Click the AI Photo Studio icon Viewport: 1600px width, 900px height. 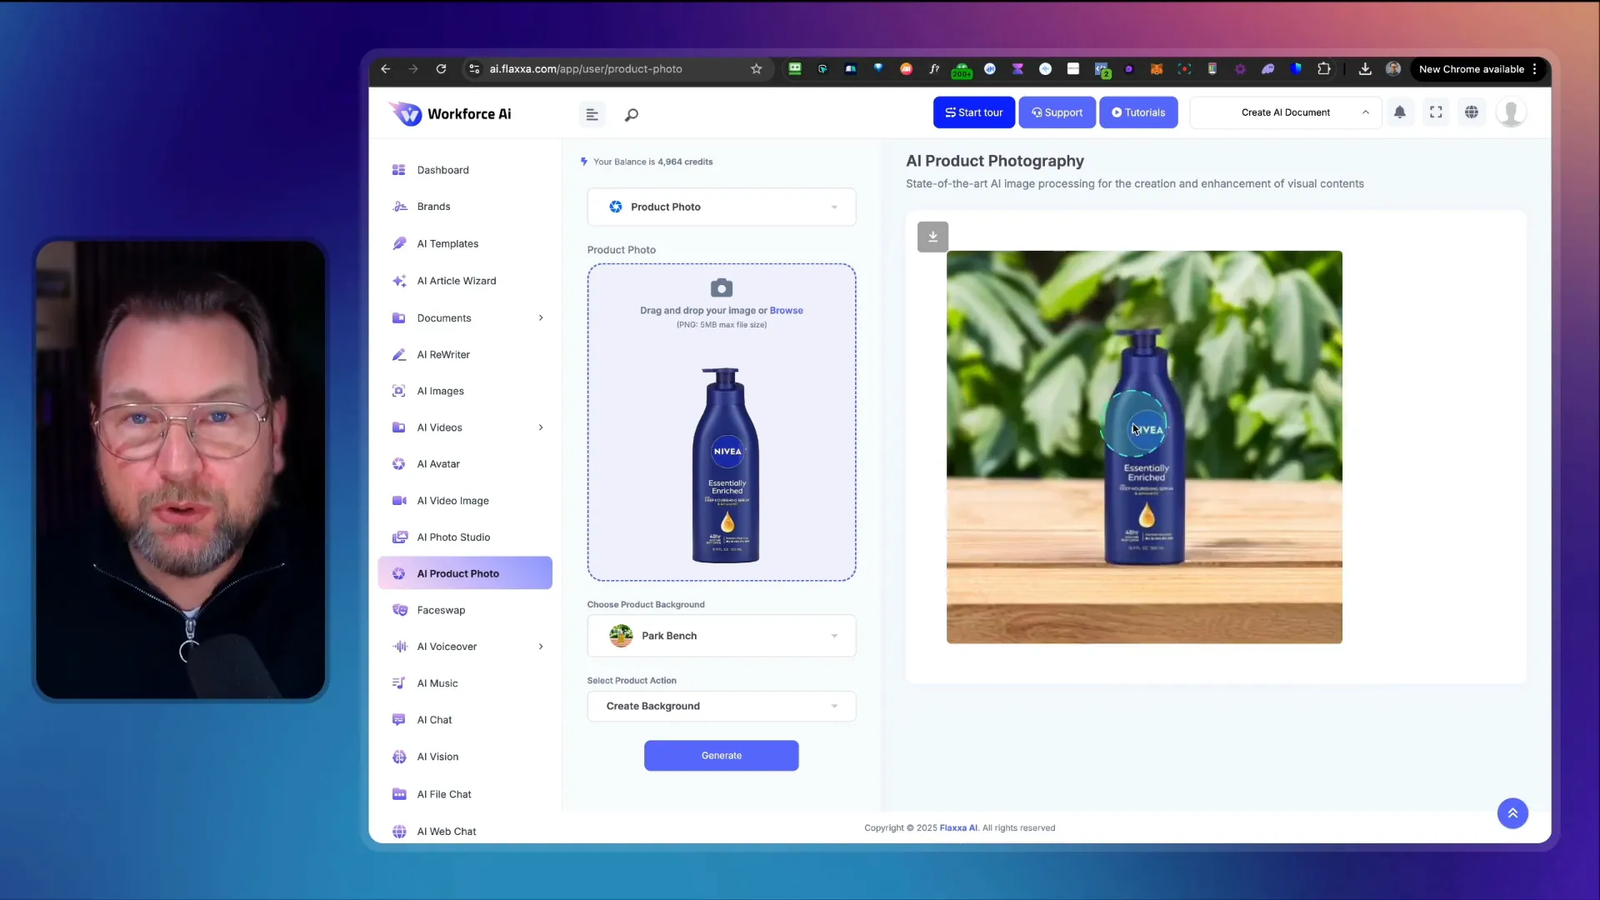click(399, 537)
